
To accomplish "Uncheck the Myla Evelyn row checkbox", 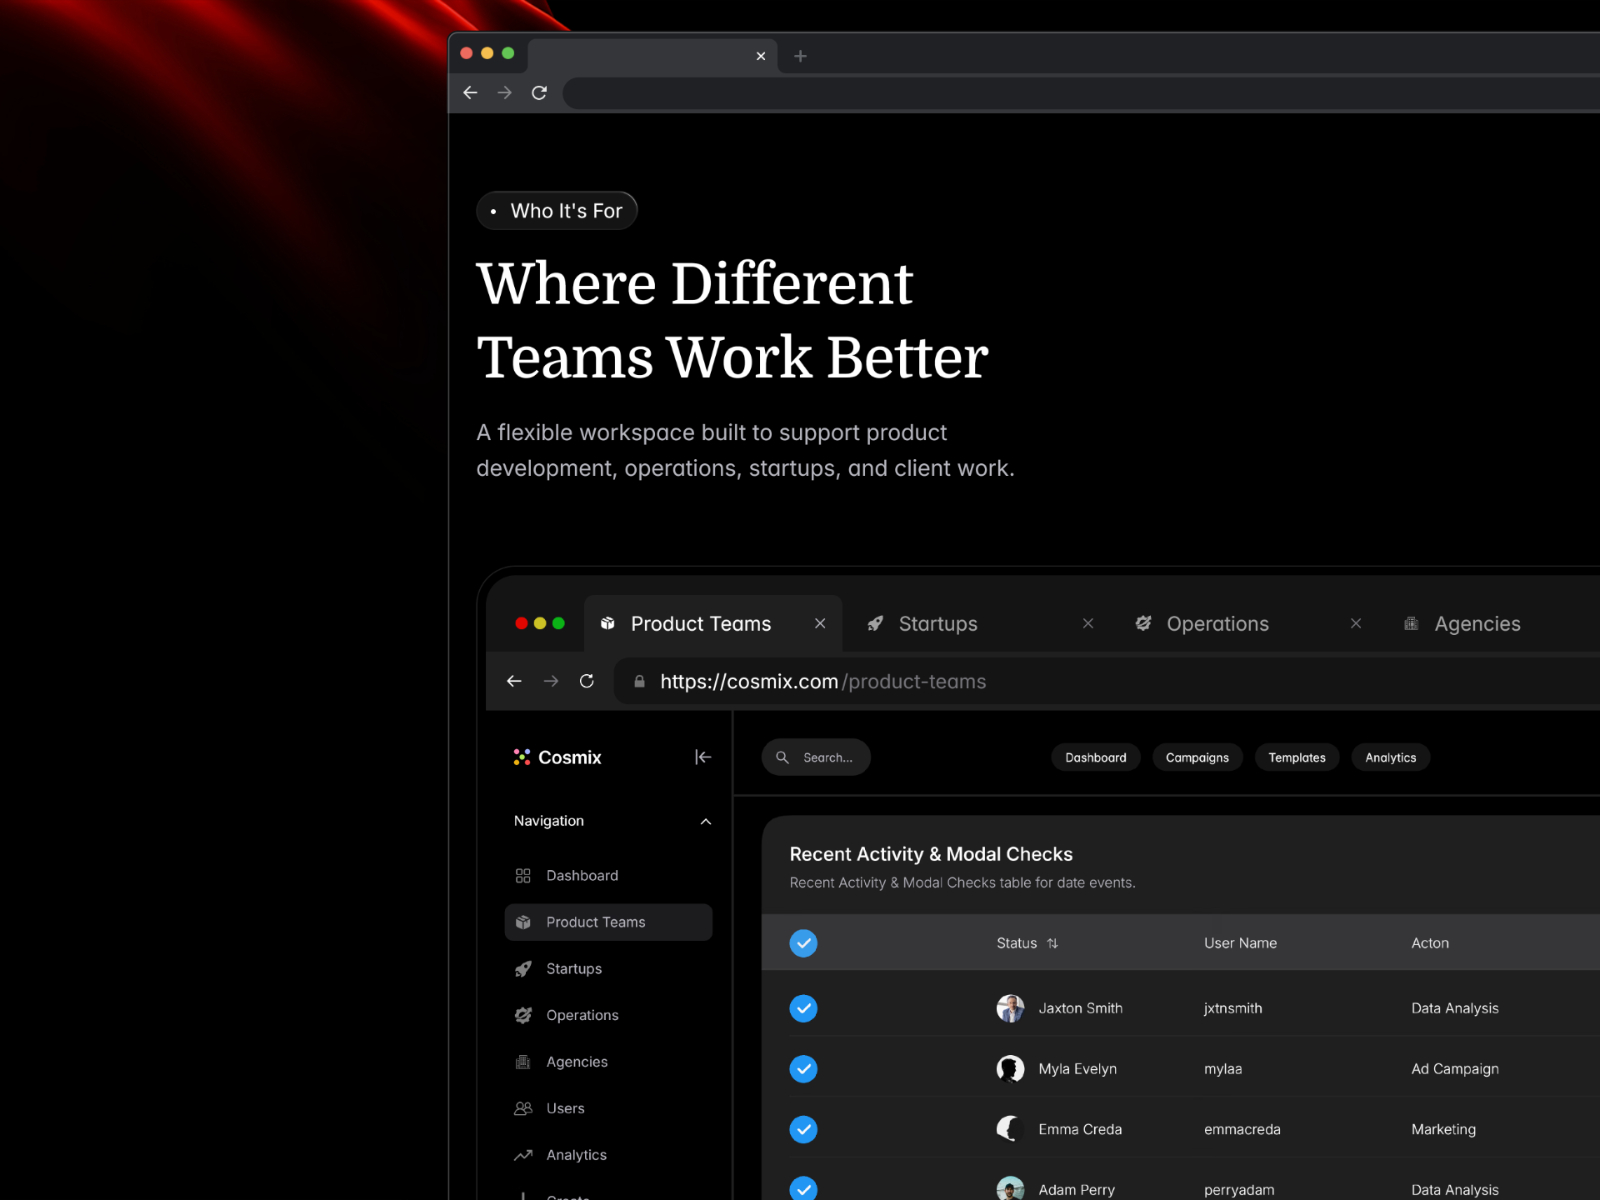I will tap(804, 1069).
